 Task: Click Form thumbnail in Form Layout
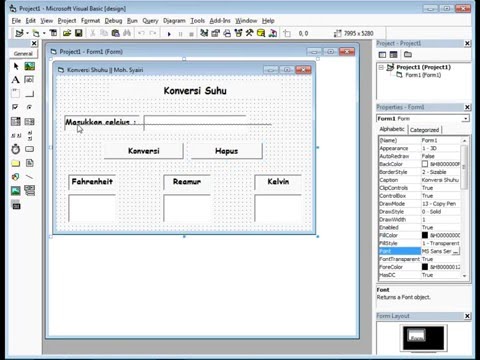click(x=417, y=335)
